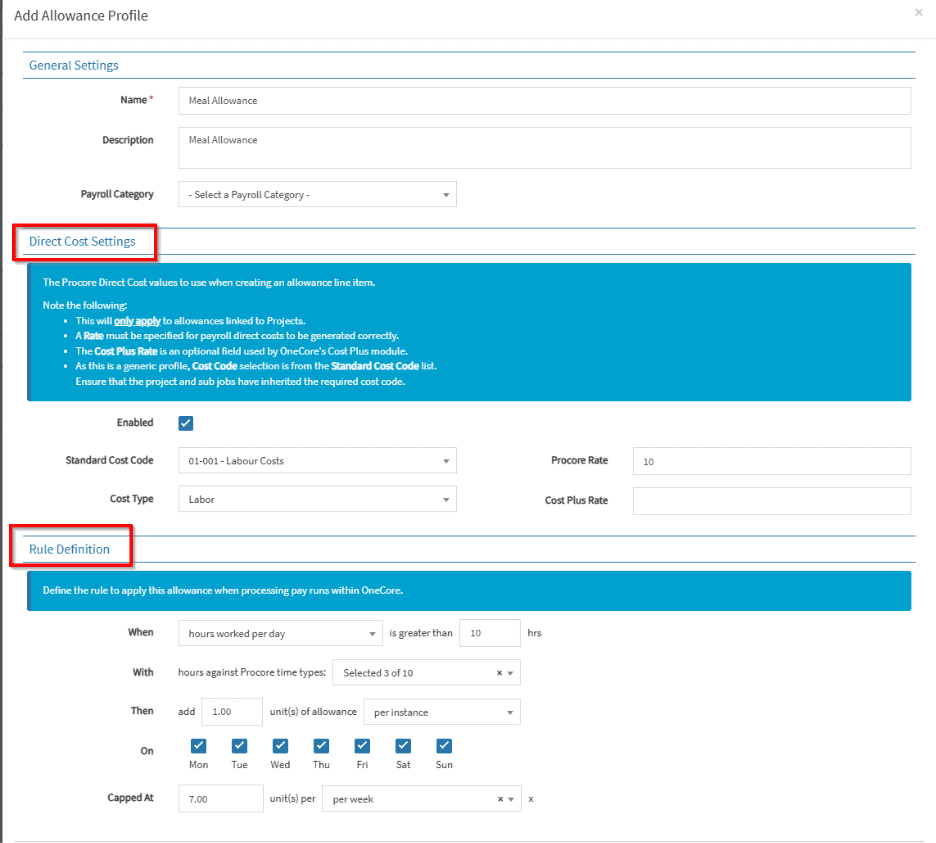Open the Cost Type Labor dropdown
This screenshot has width=936, height=843.
317,499
